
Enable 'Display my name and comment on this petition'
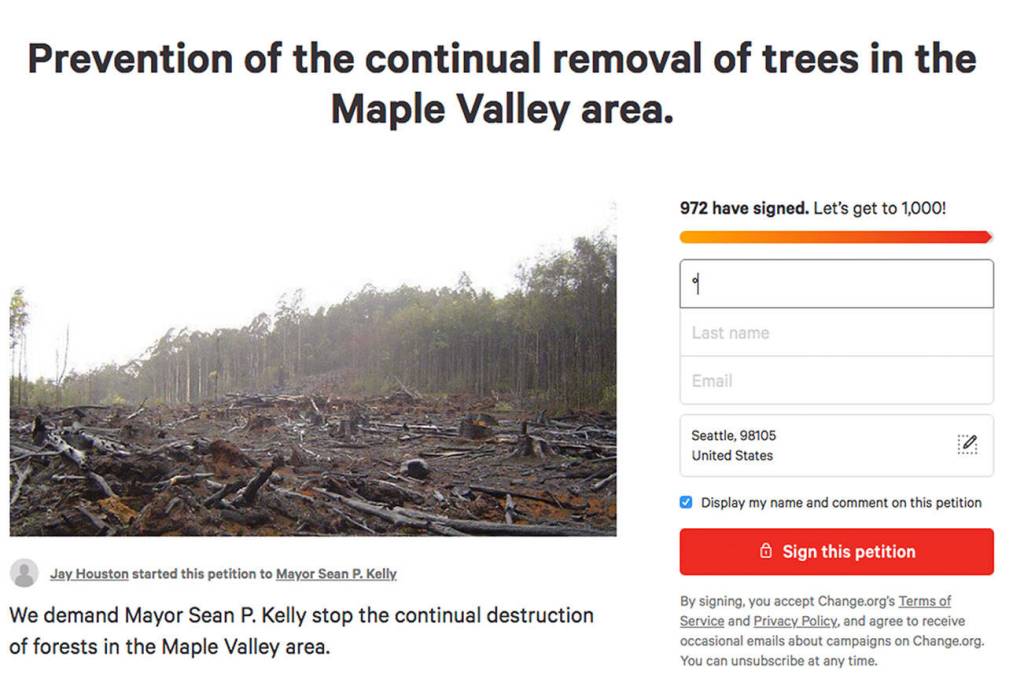click(x=685, y=503)
